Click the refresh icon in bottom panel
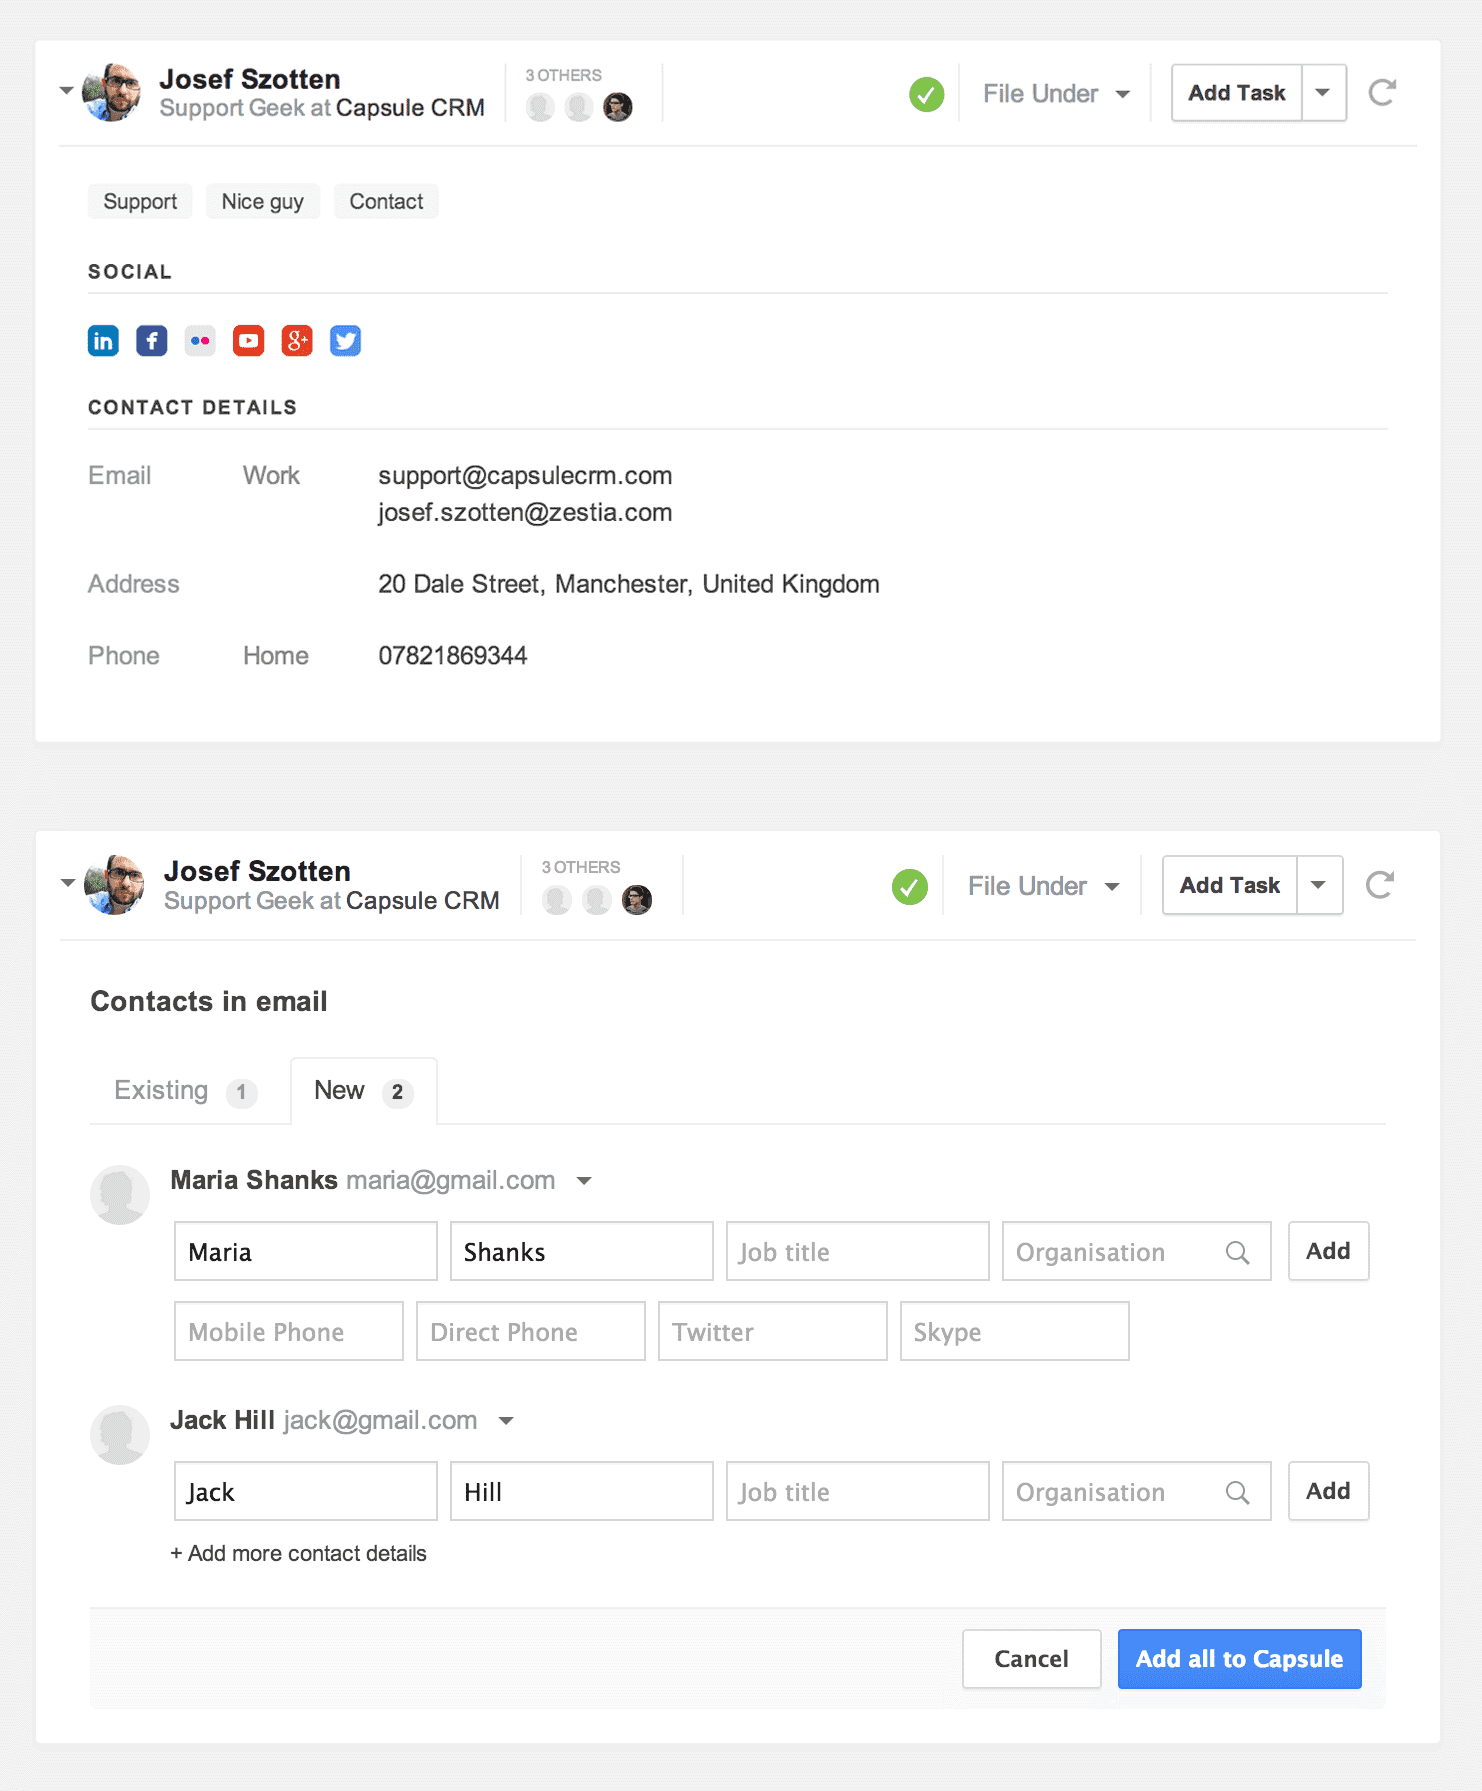This screenshot has height=1791, width=1482. tap(1380, 885)
